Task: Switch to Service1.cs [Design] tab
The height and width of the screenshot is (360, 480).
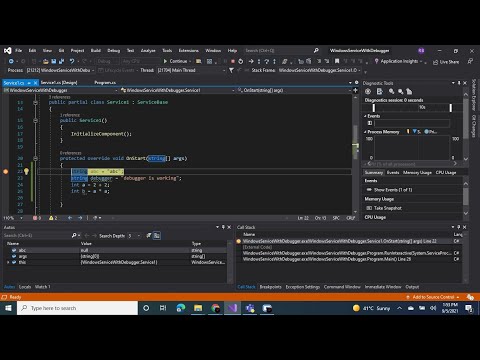Action: click(x=59, y=82)
